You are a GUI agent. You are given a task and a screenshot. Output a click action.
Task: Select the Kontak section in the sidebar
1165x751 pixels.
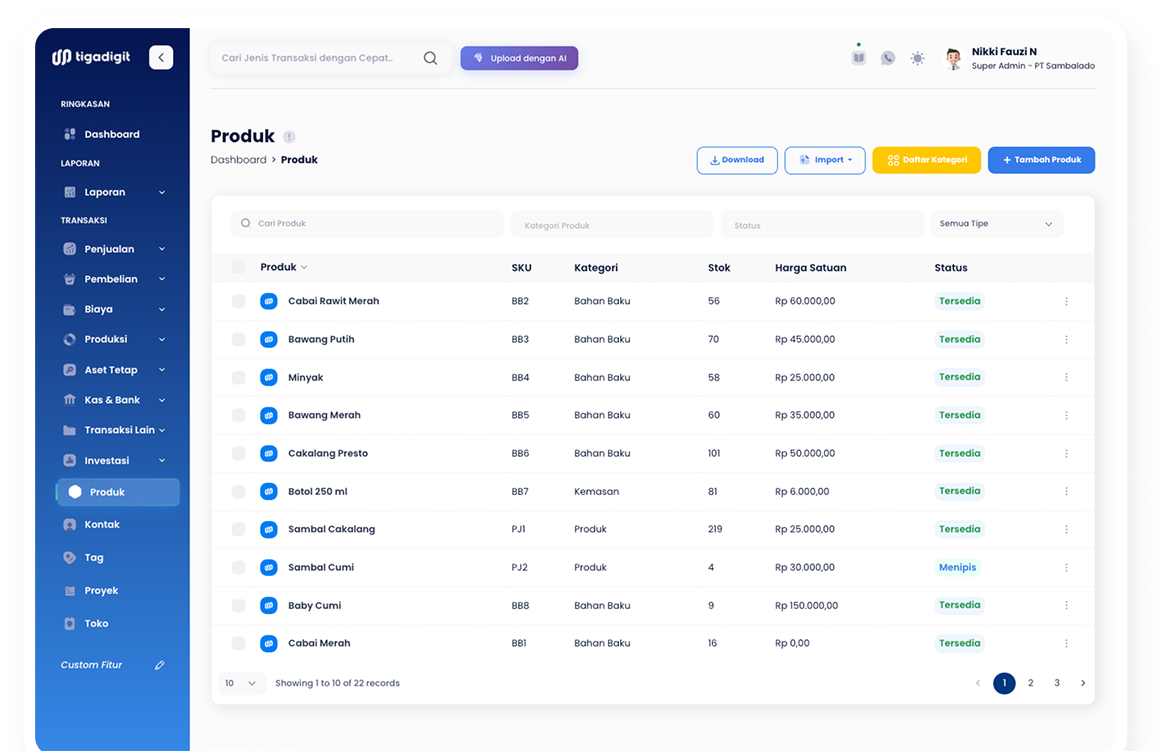click(x=102, y=524)
